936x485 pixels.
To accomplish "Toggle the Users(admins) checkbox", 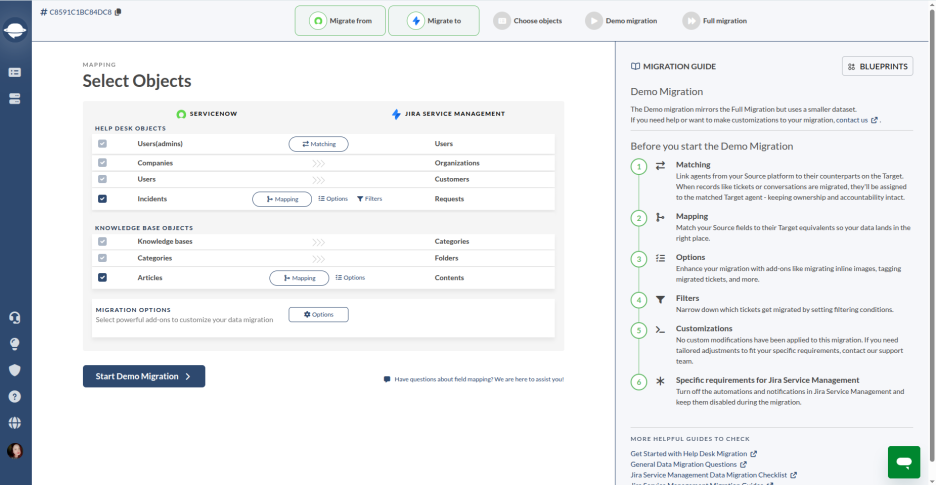I will [x=103, y=144].
